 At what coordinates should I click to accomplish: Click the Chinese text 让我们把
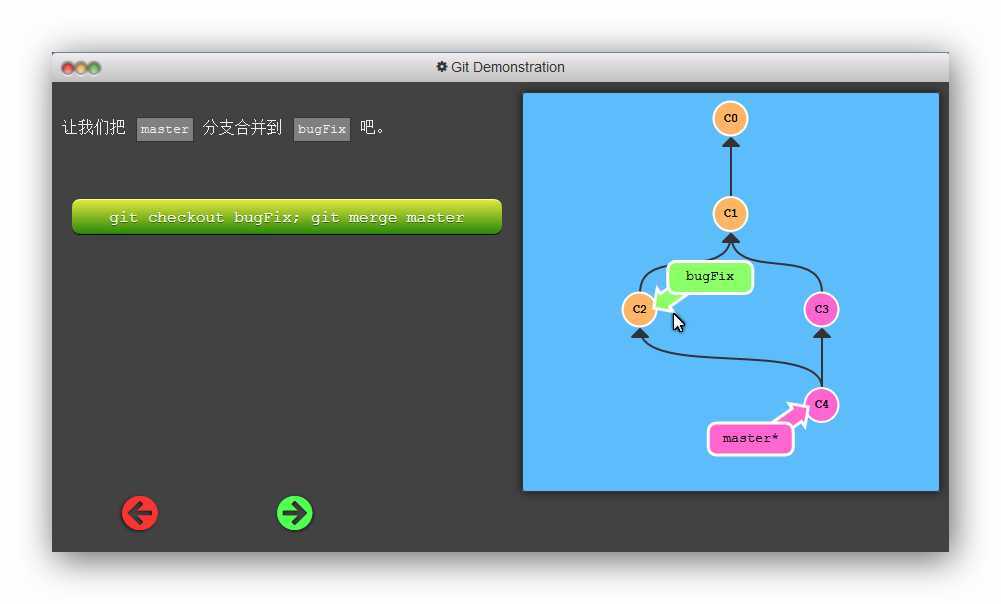[93, 128]
